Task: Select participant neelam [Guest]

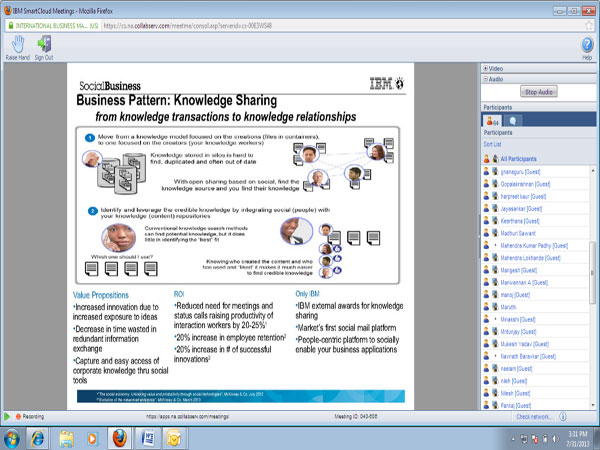Action: (x=516, y=368)
